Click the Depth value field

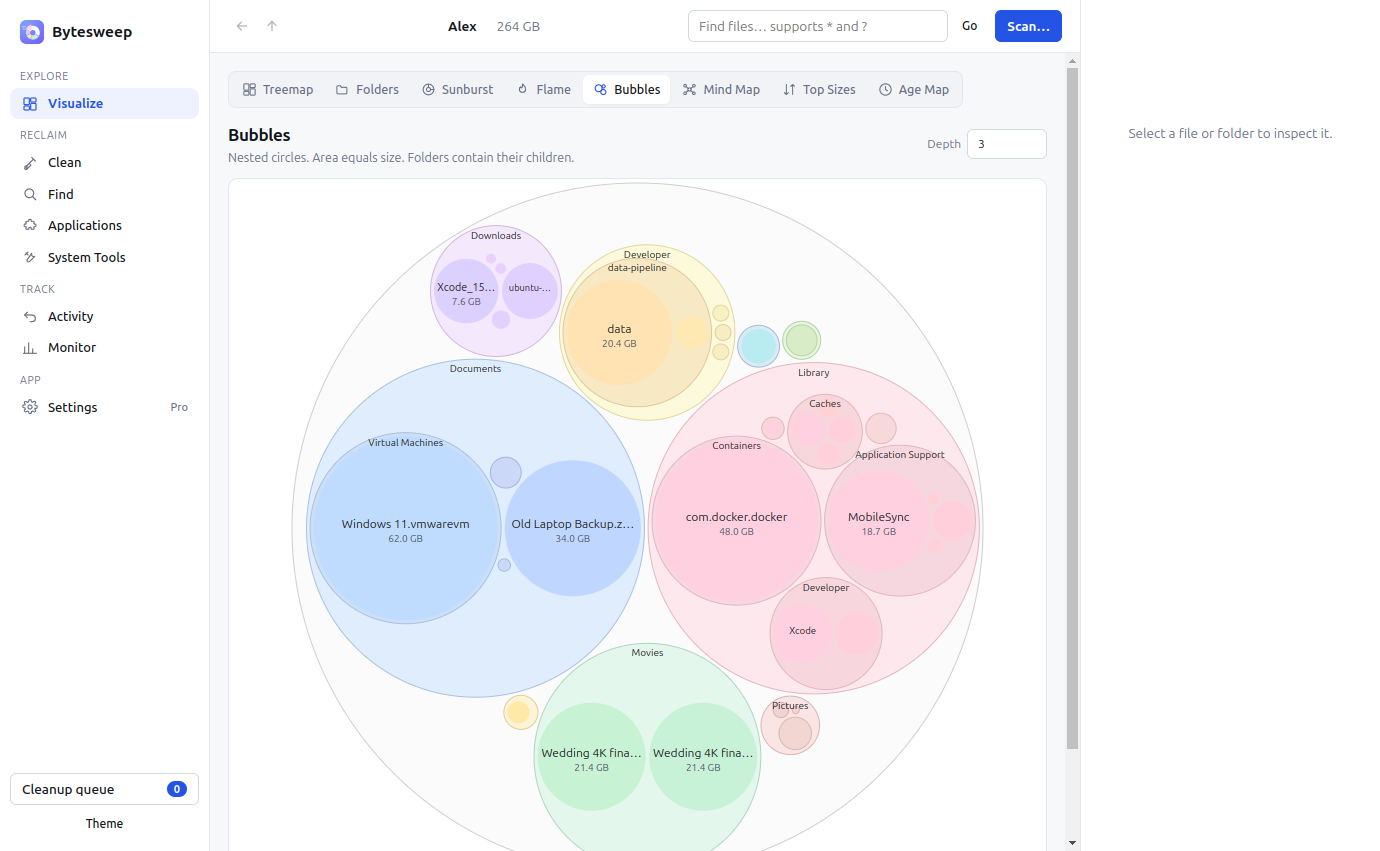click(1006, 144)
